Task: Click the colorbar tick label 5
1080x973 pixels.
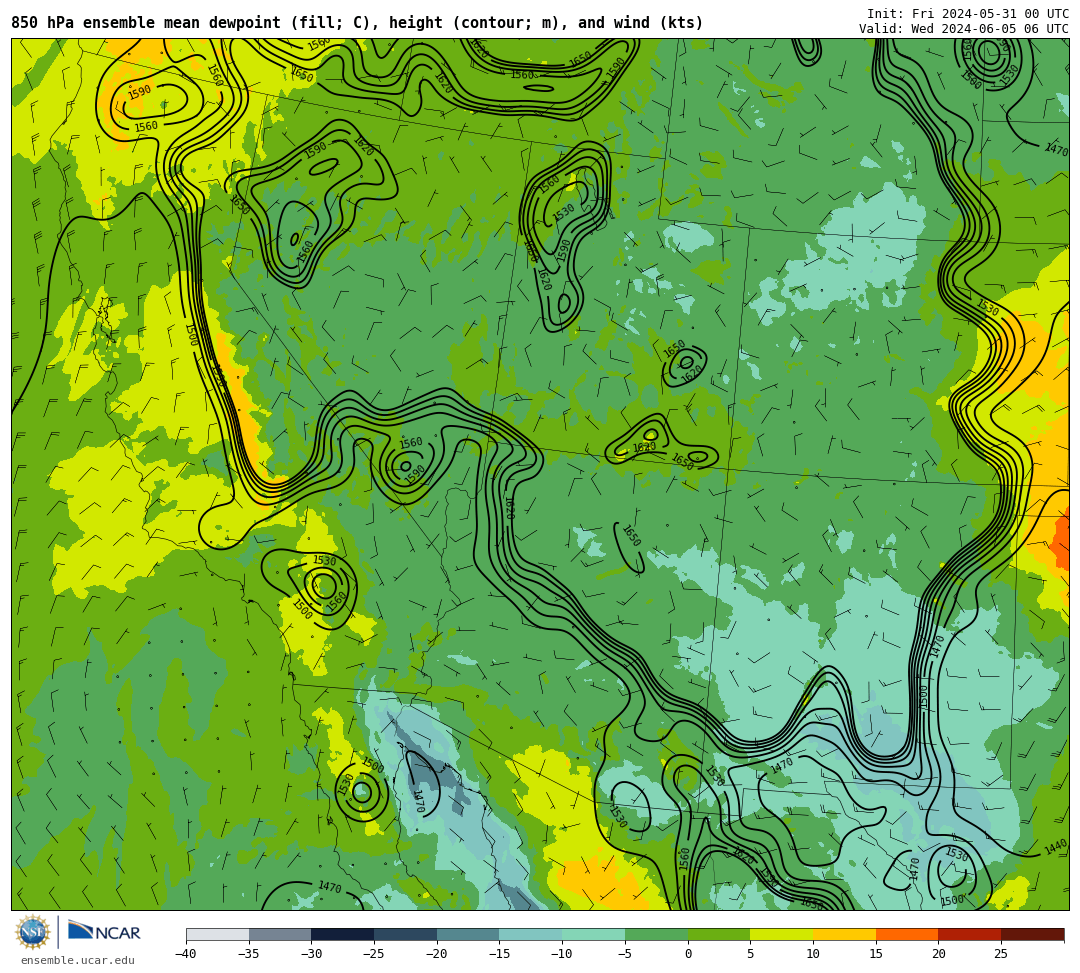Action: click(751, 954)
